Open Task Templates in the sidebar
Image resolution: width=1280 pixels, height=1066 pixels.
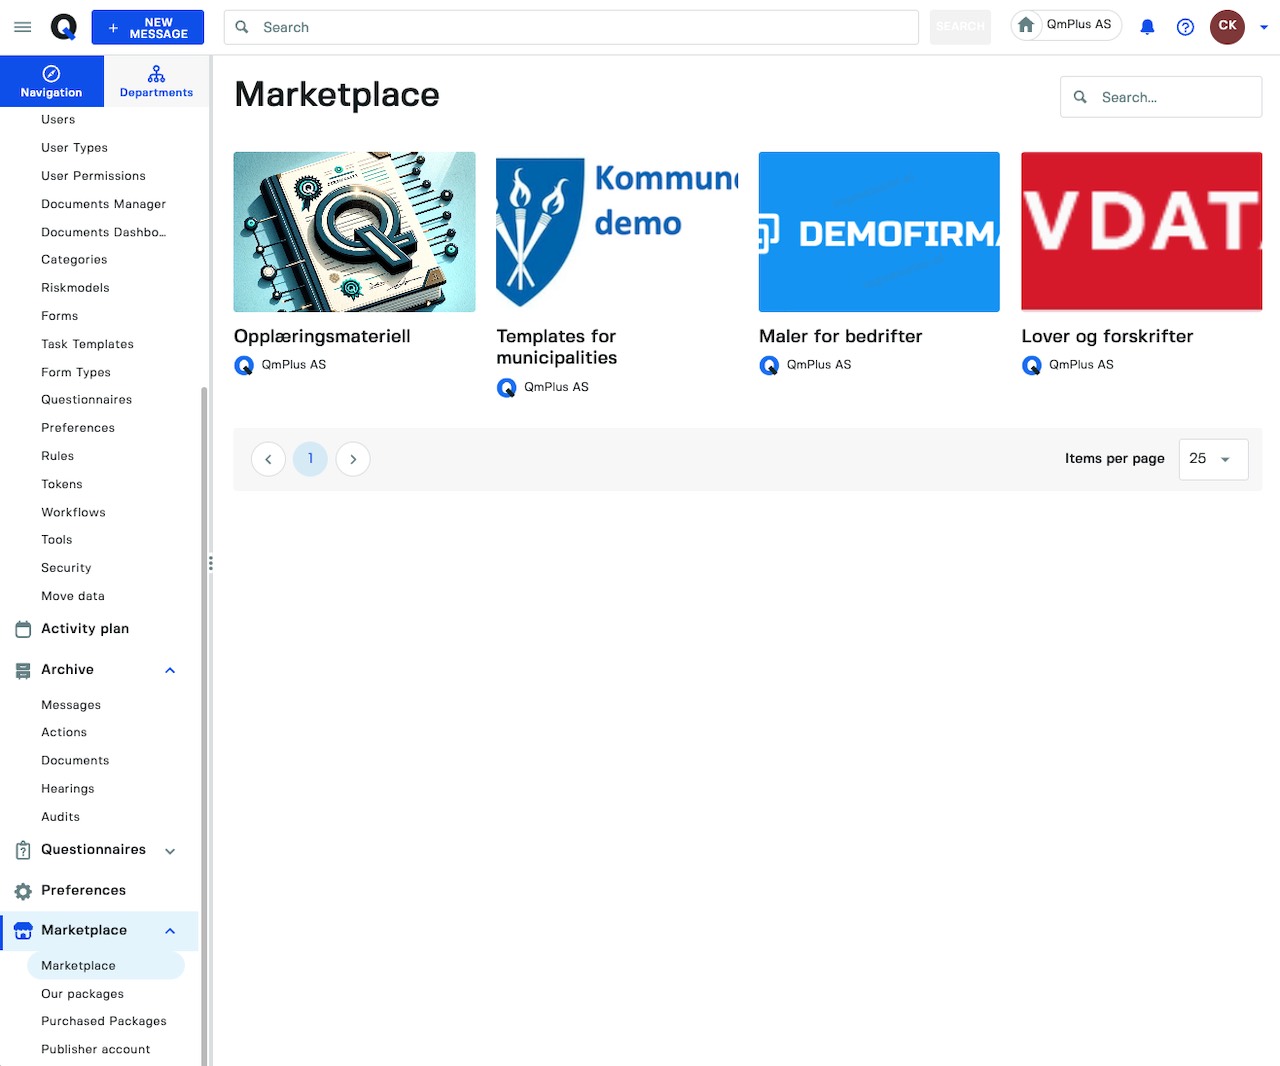87,343
